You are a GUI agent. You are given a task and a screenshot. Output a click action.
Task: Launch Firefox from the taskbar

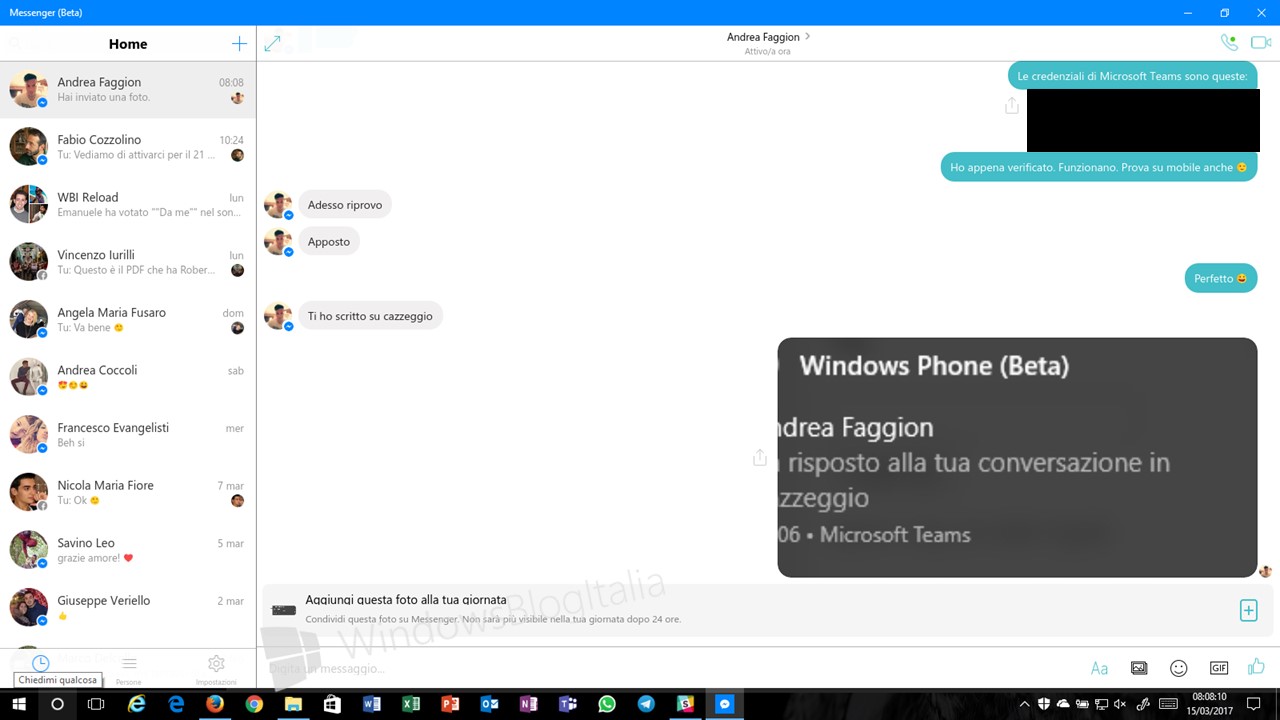[x=215, y=704]
